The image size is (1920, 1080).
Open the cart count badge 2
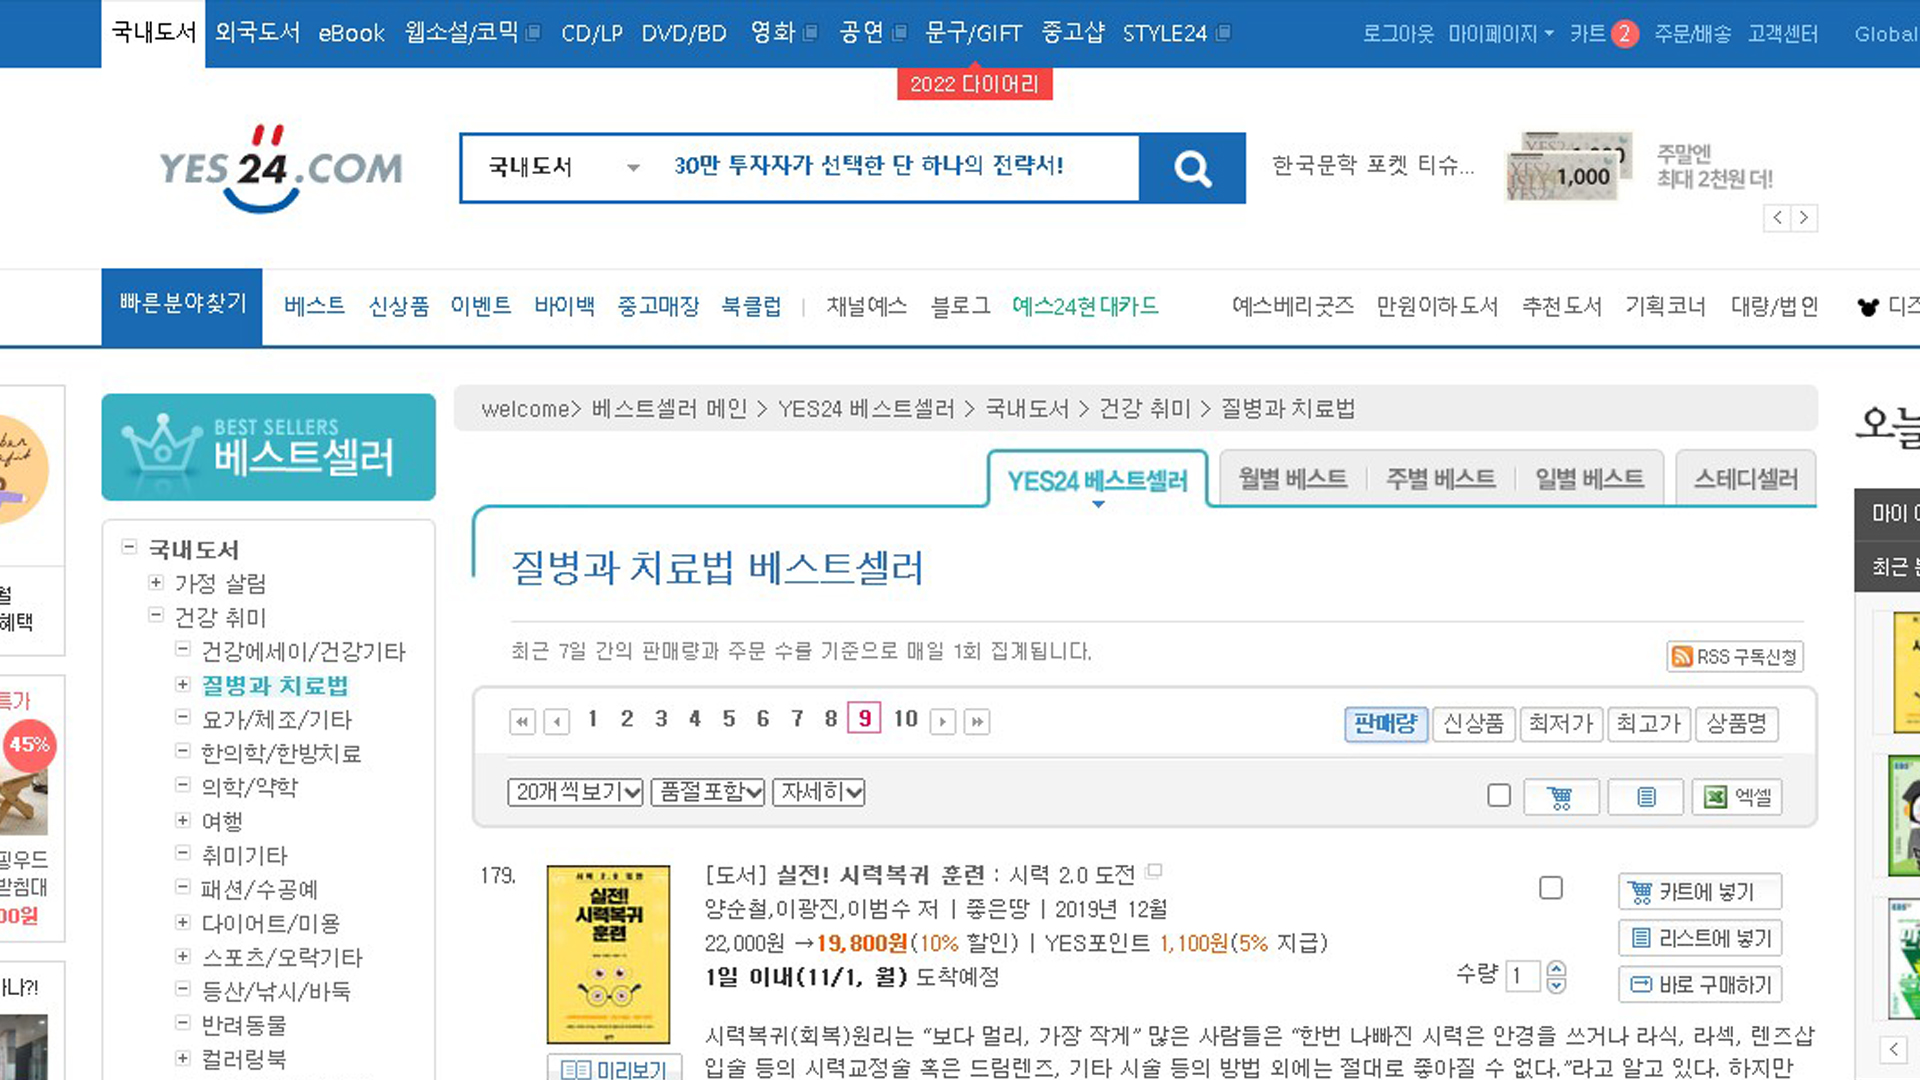[1625, 34]
